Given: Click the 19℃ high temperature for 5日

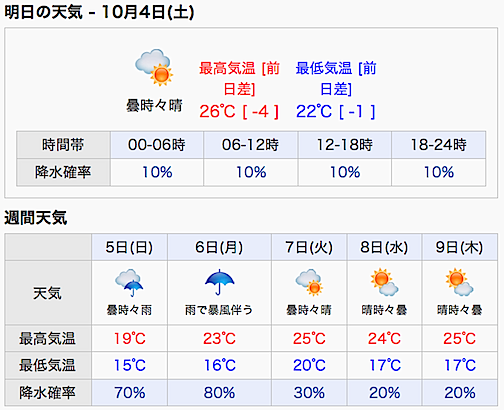Looking at the screenshot, I should tap(130, 339).
